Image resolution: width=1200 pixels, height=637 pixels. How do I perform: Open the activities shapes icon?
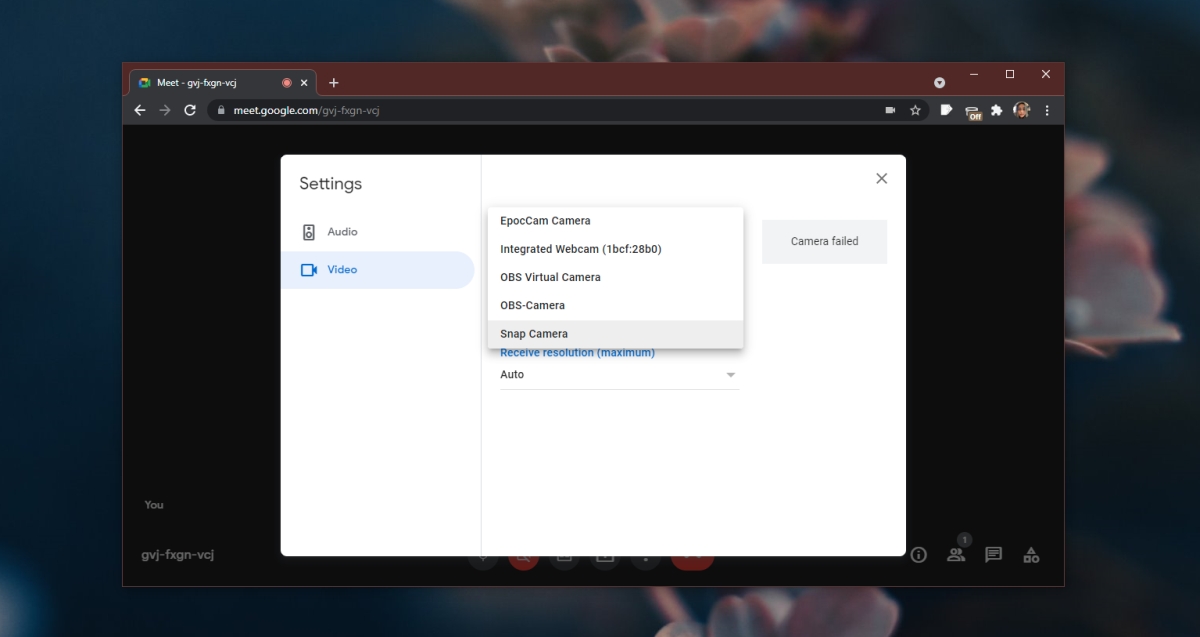(x=1031, y=554)
